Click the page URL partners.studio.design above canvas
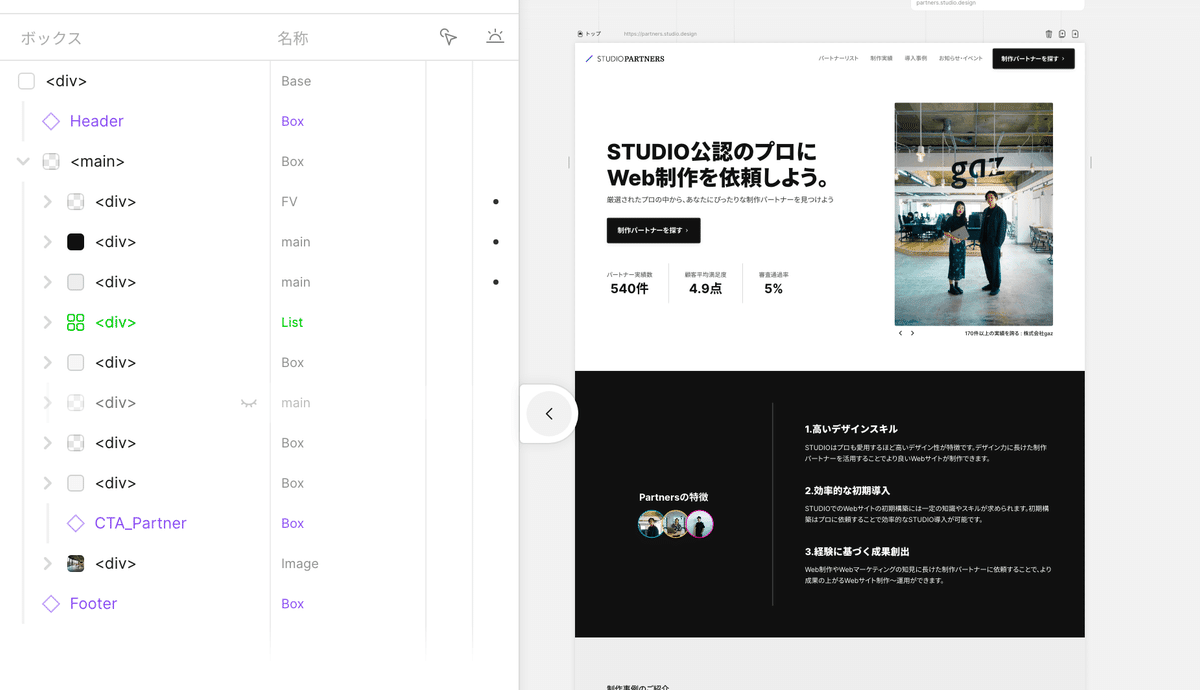Viewport: 1200px width, 690px height. click(660, 34)
